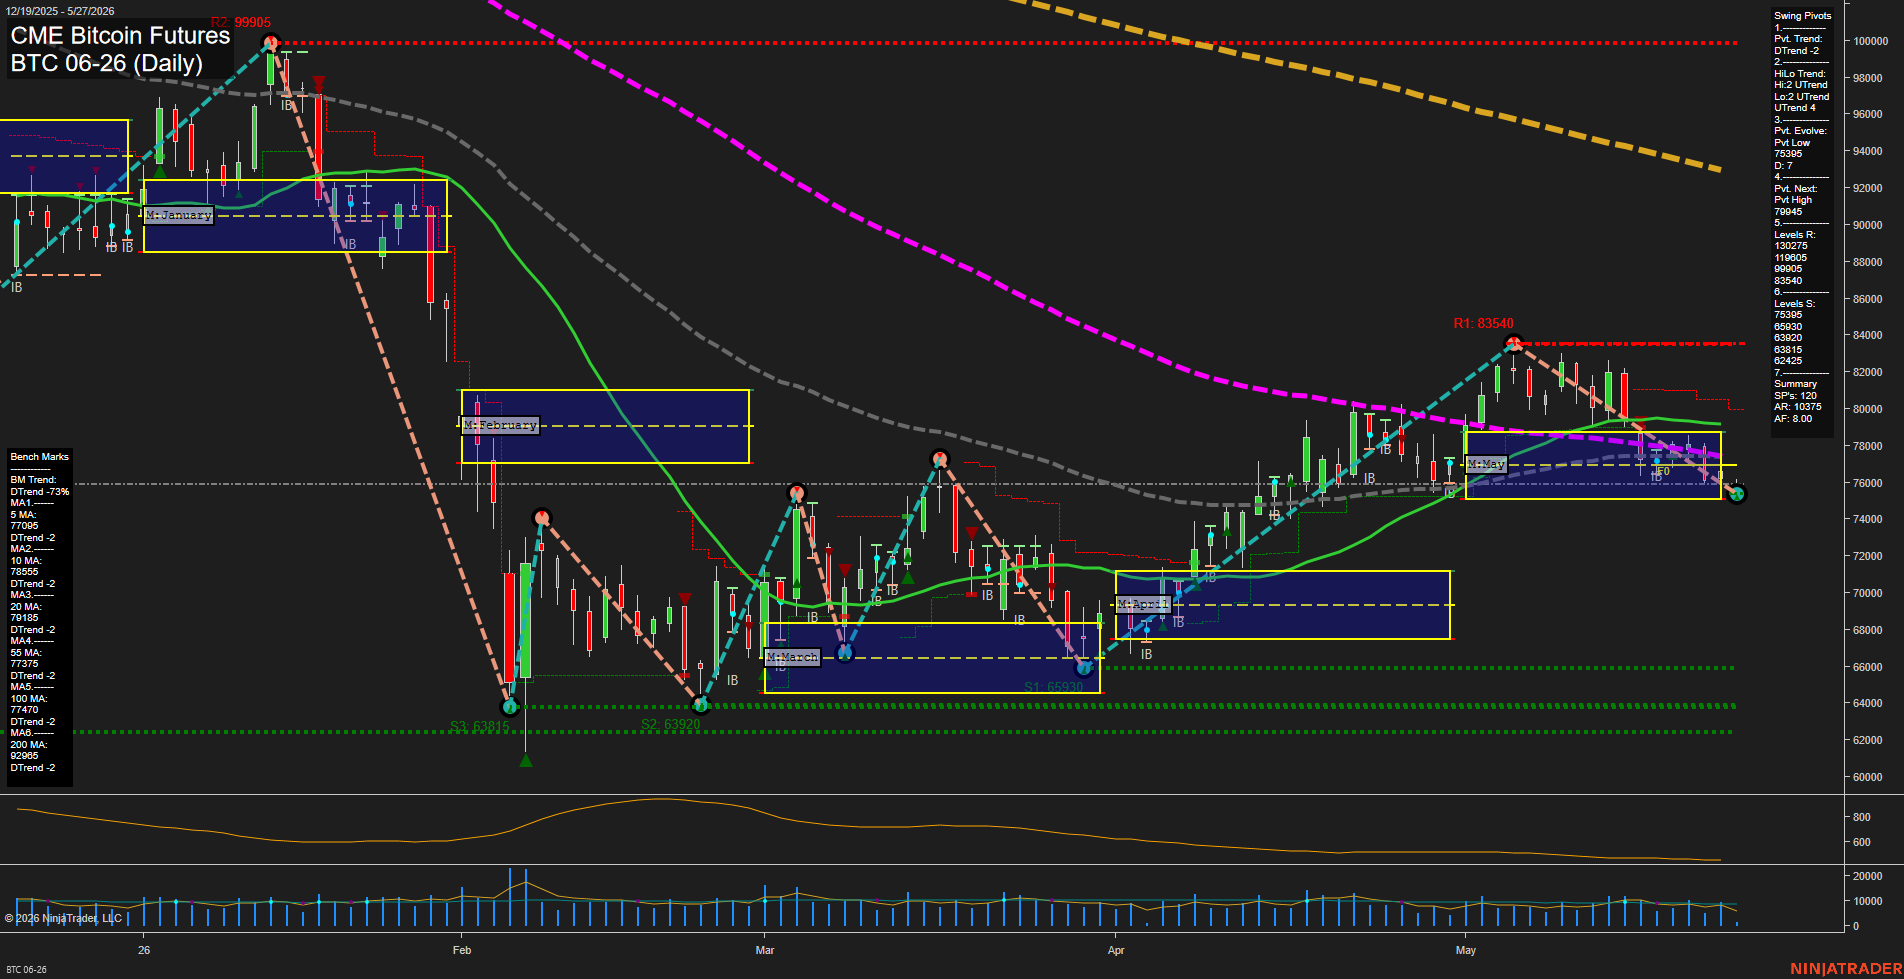Click the green up-triangle below the February low

[x=526, y=761]
